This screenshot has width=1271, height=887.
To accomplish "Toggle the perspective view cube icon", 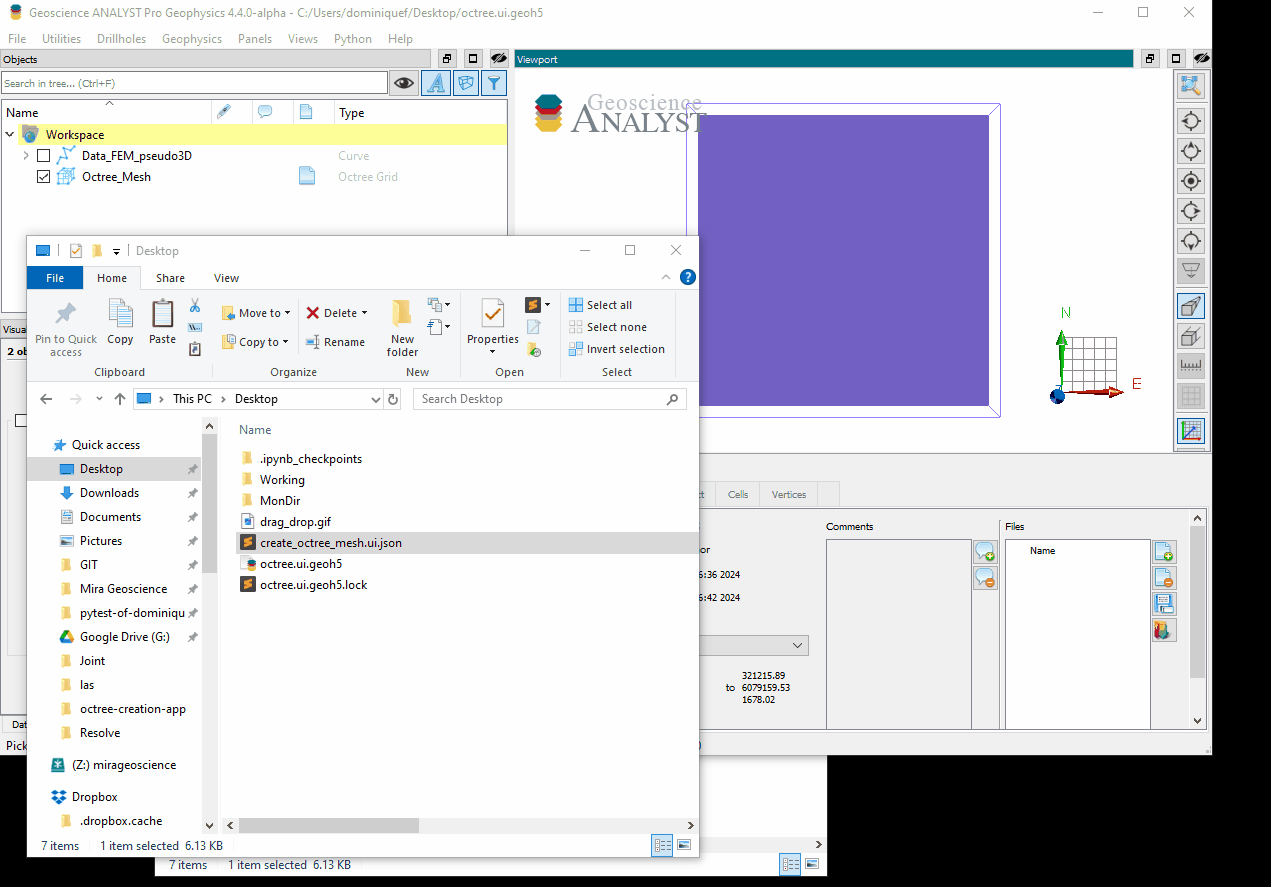I will (x=1191, y=307).
